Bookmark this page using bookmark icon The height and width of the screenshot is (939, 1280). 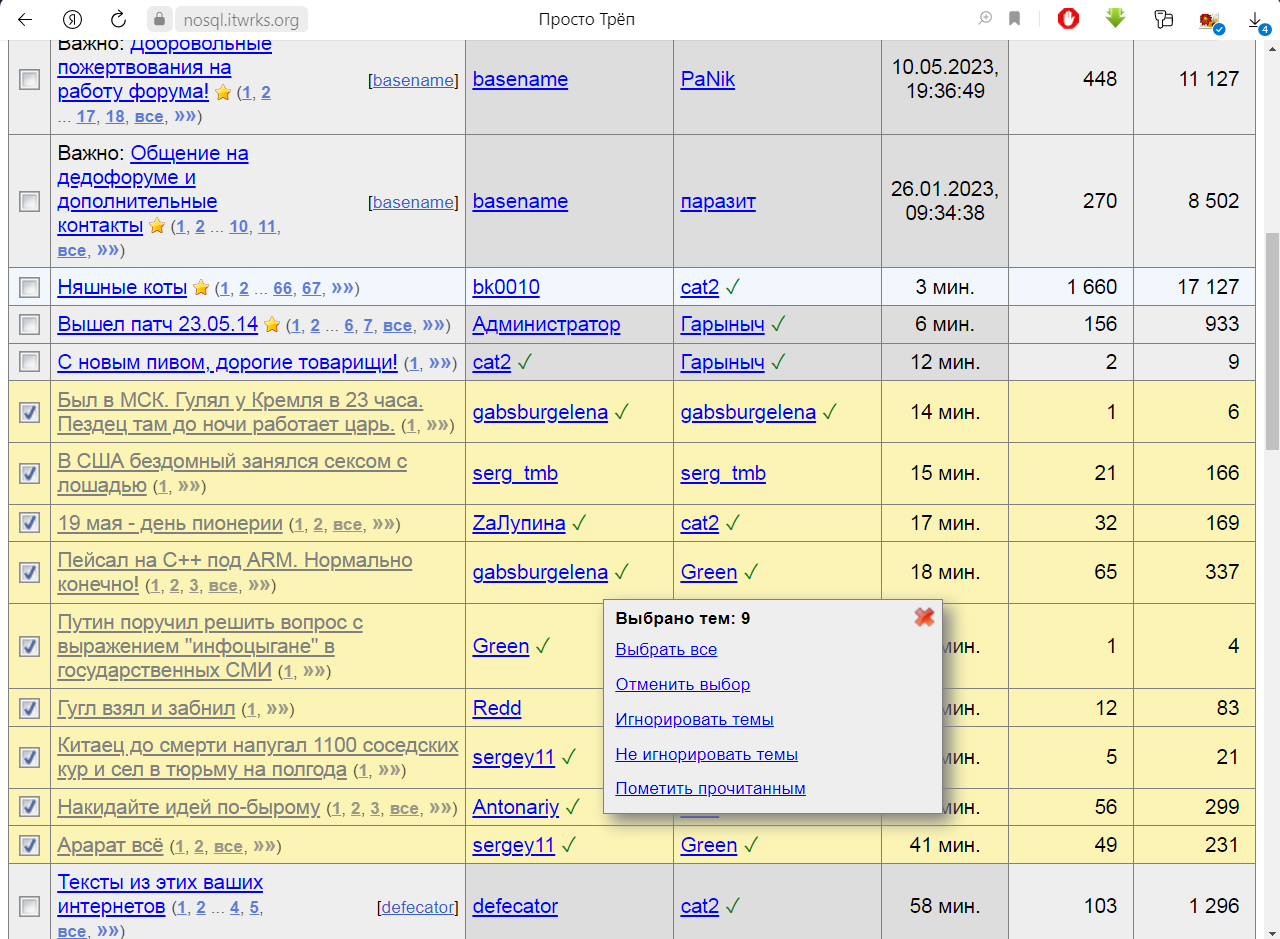(1014, 19)
